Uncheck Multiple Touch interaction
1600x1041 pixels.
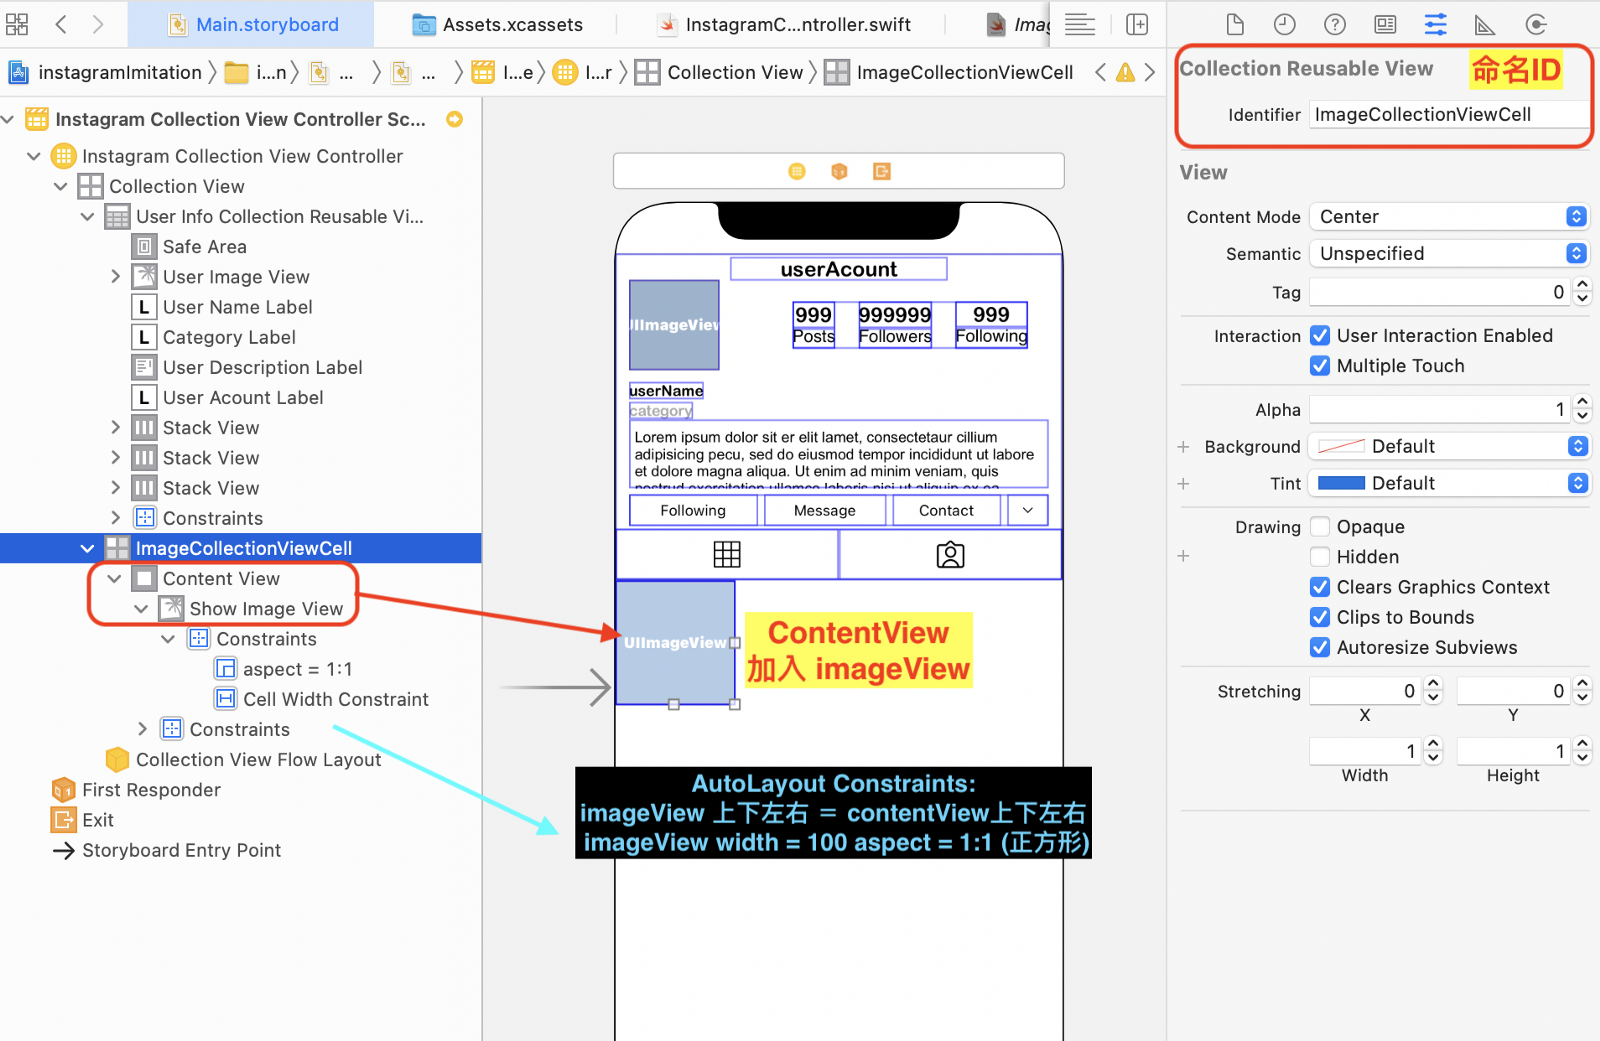click(1320, 366)
